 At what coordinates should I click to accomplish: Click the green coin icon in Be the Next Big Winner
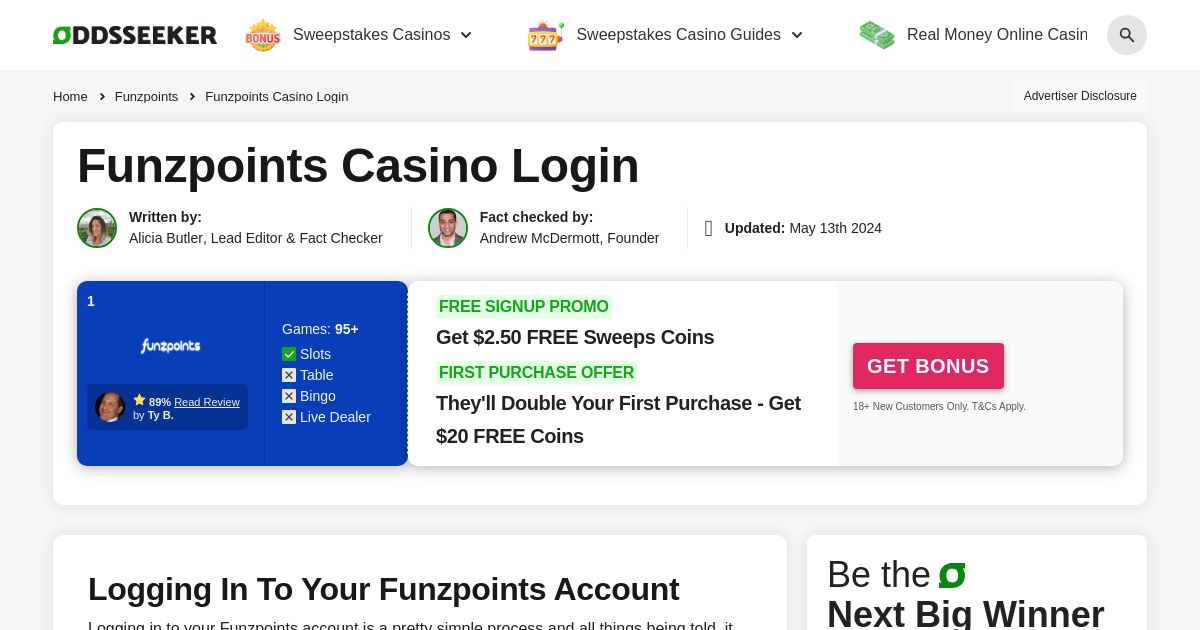click(951, 575)
